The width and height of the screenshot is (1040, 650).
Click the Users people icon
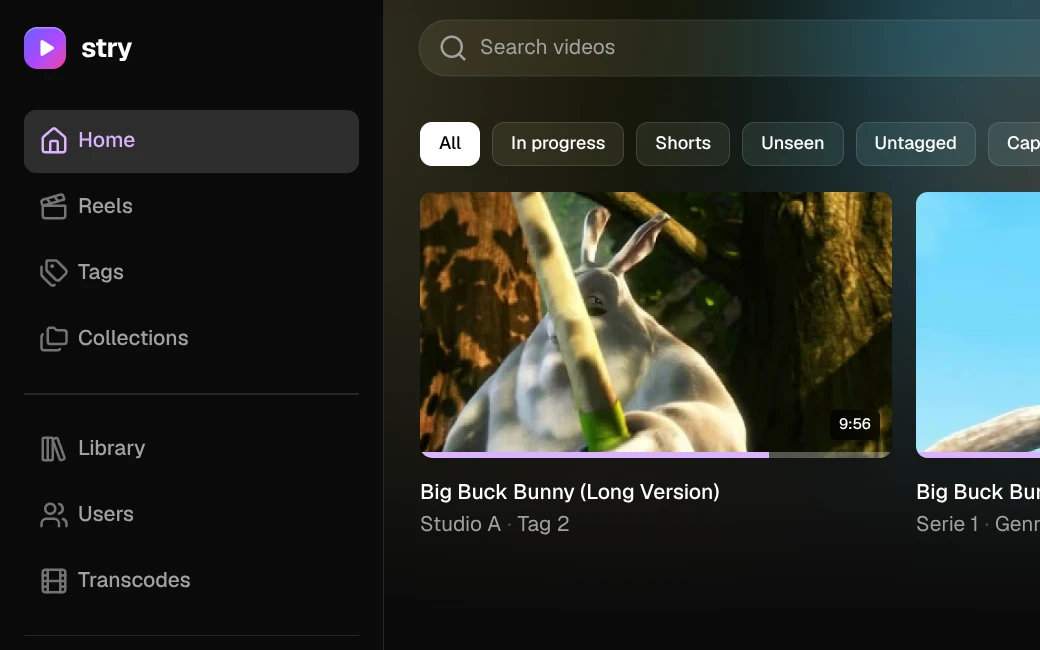54,514
